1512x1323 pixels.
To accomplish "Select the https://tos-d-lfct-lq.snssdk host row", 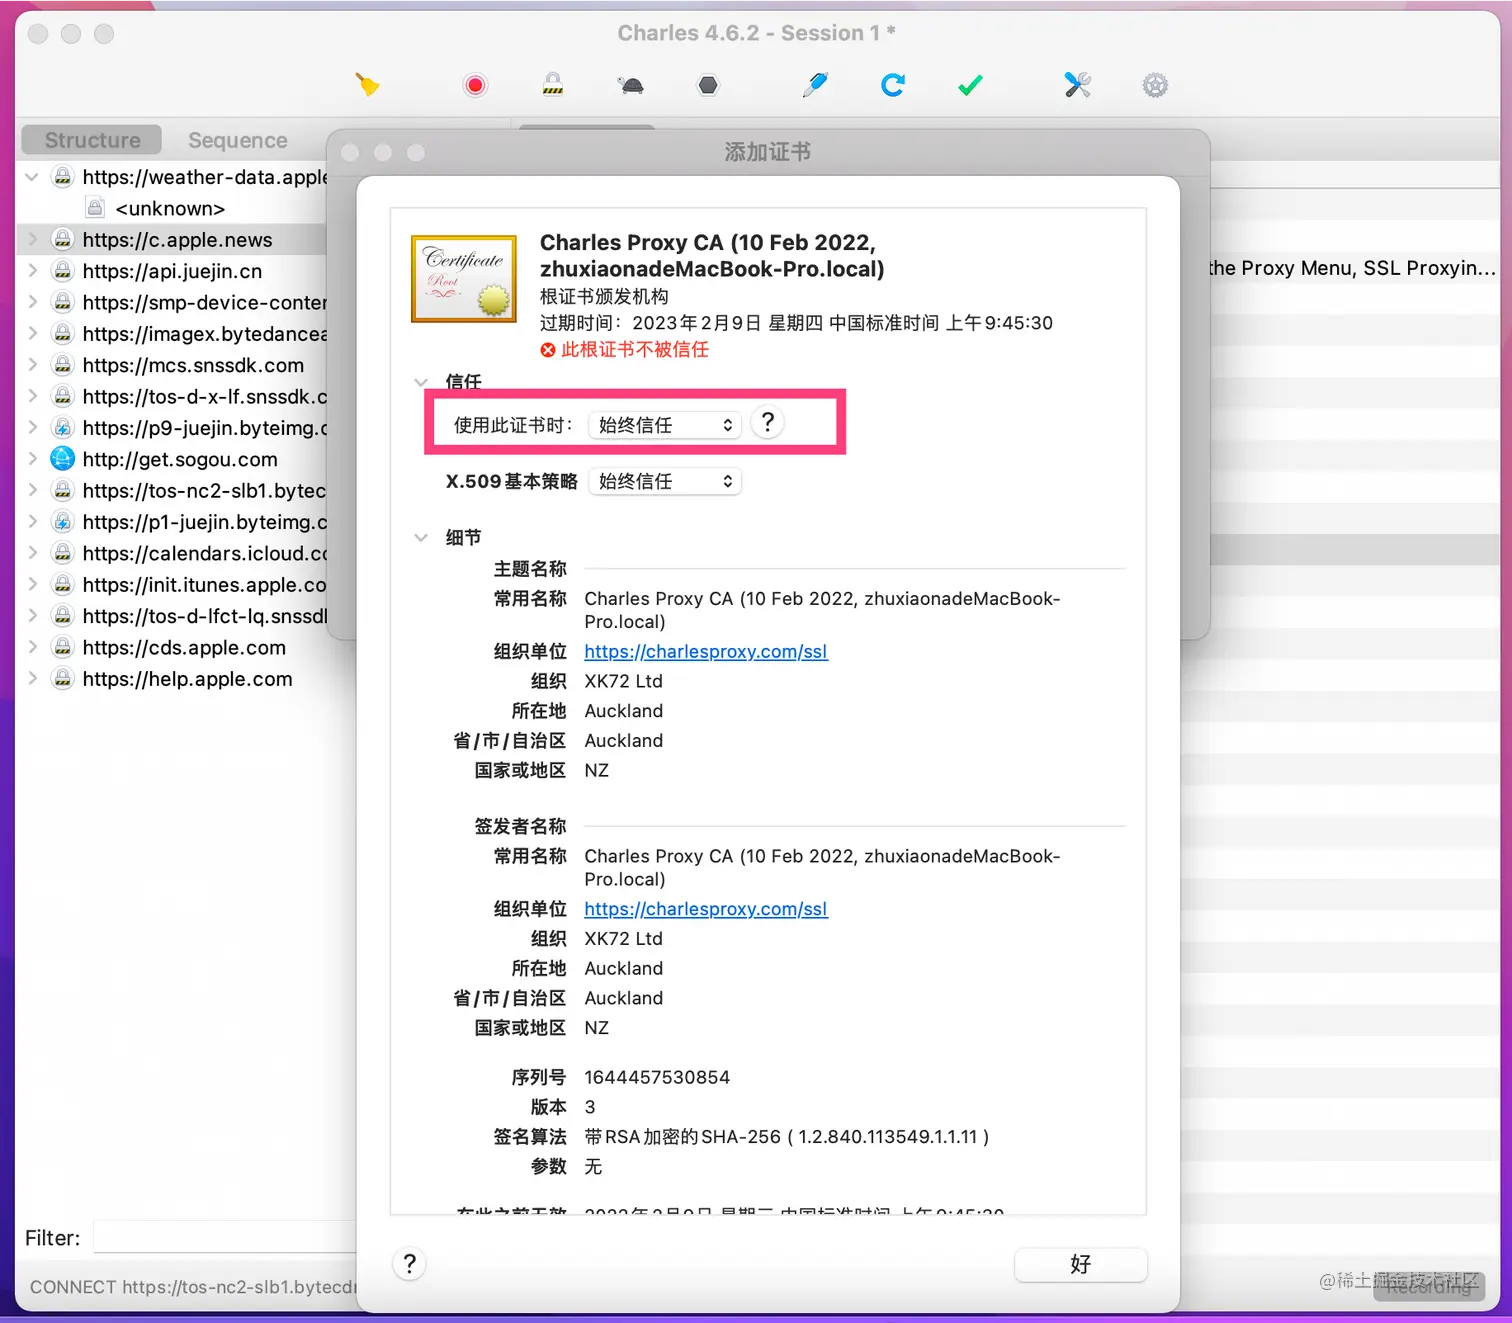I will (172, 616).
